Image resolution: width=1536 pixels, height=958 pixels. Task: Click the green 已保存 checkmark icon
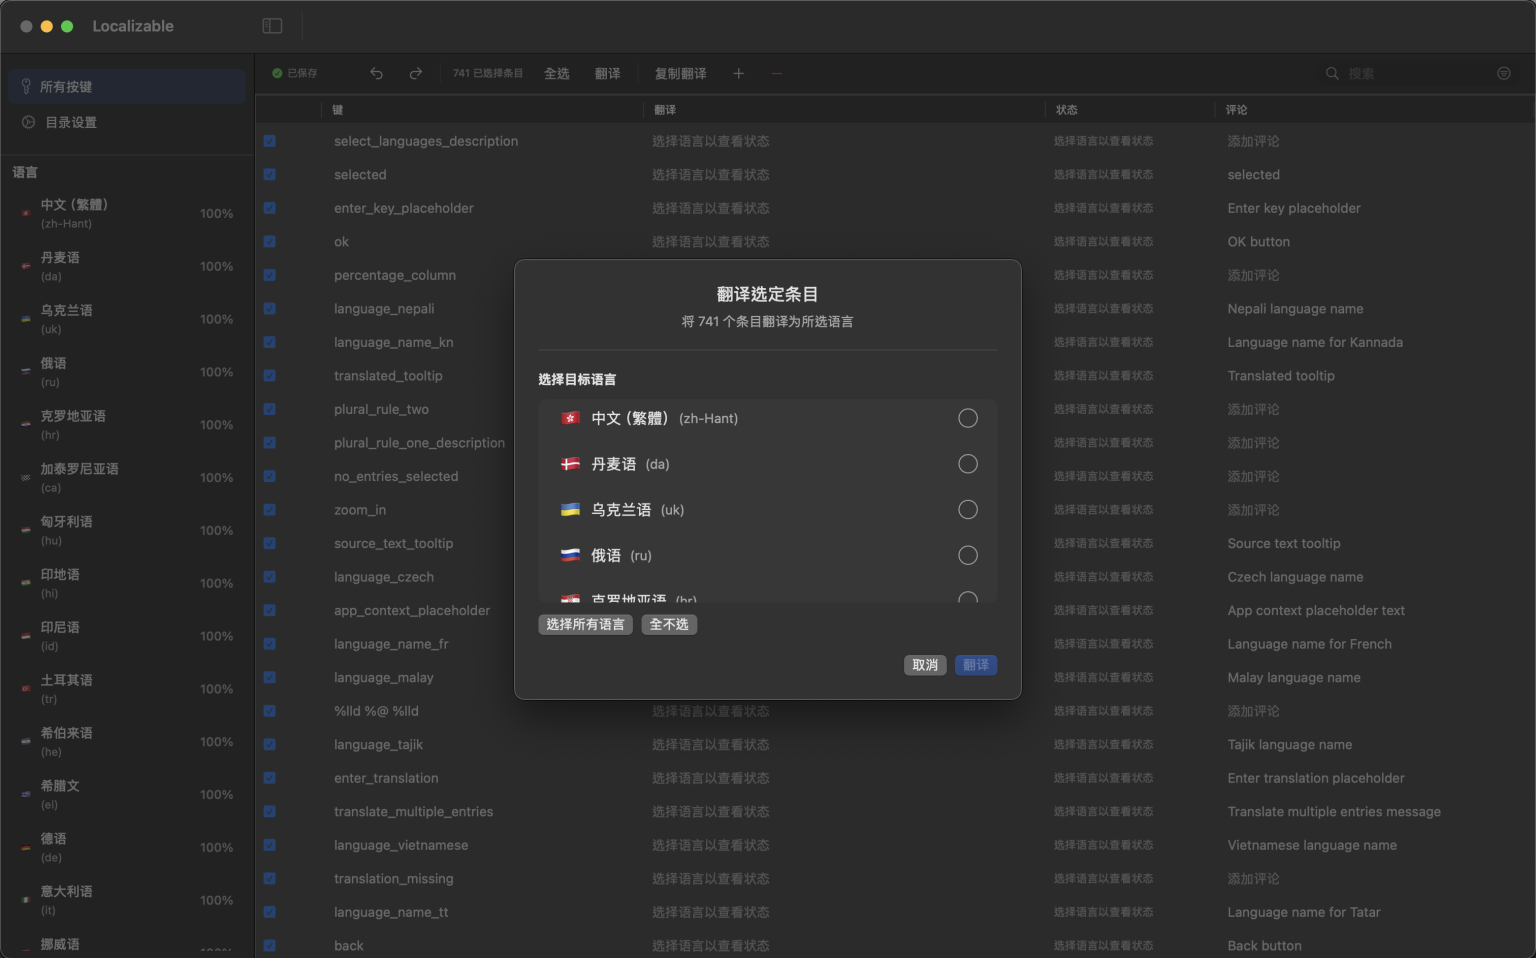point(277,73)
